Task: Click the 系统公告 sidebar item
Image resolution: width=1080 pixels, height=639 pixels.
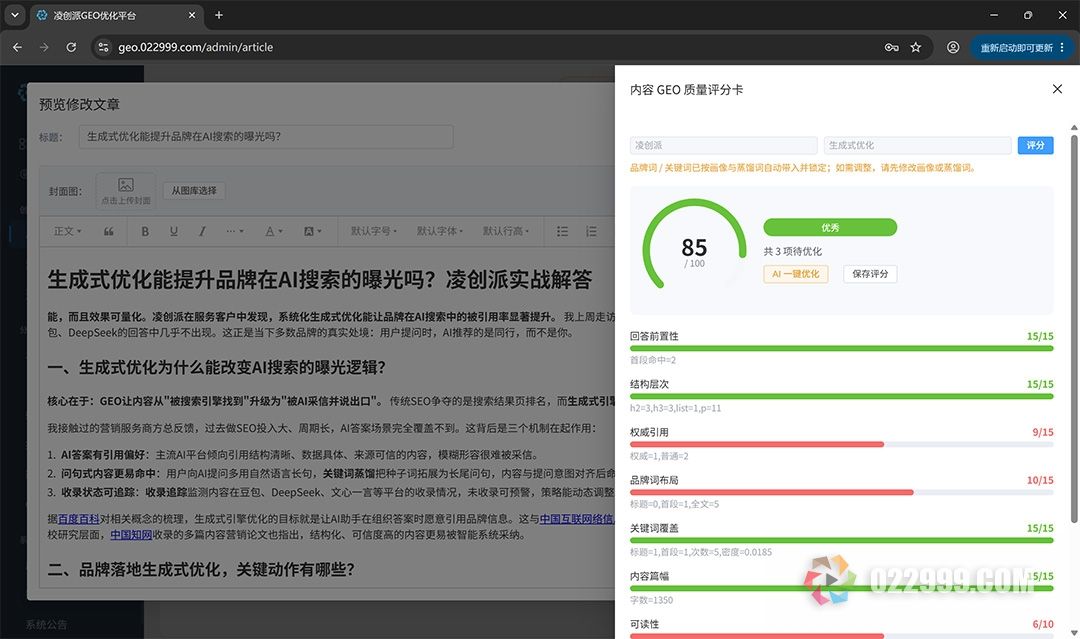Action: coord(46,625)
